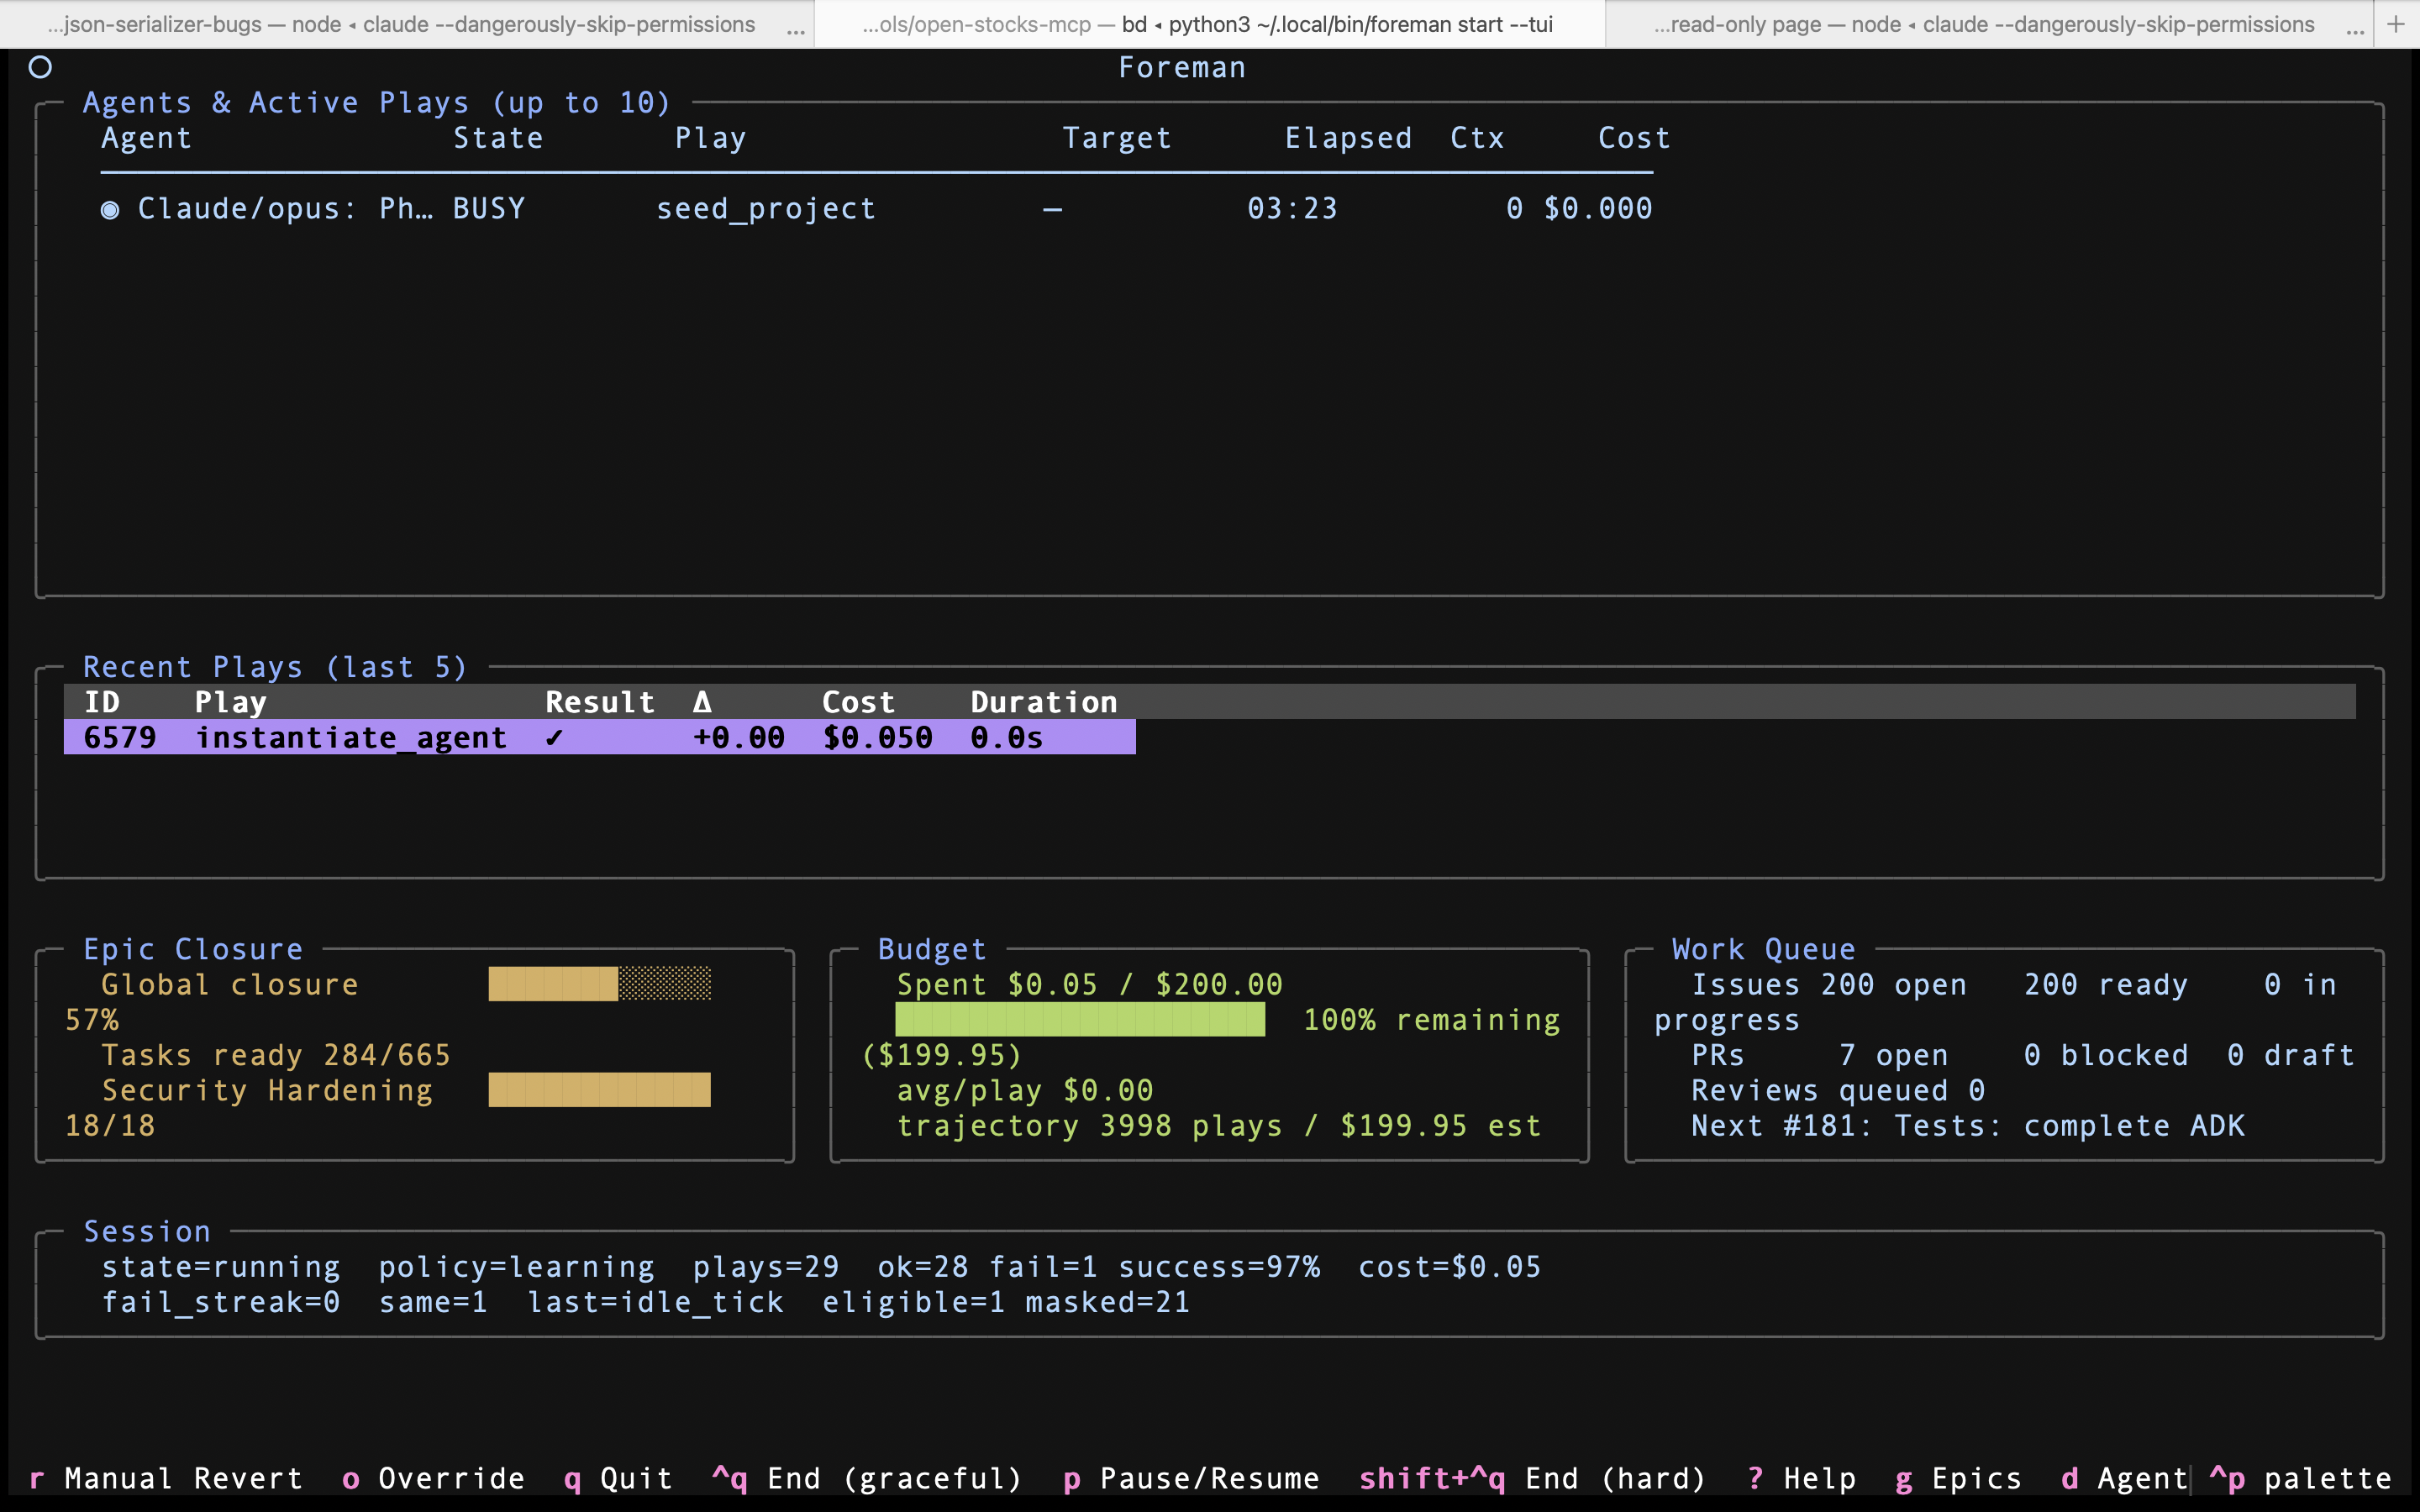Click the circle icon beside Foreman title
Image resolution: width=2420 pixels, height=1512 pixels.
40,67
